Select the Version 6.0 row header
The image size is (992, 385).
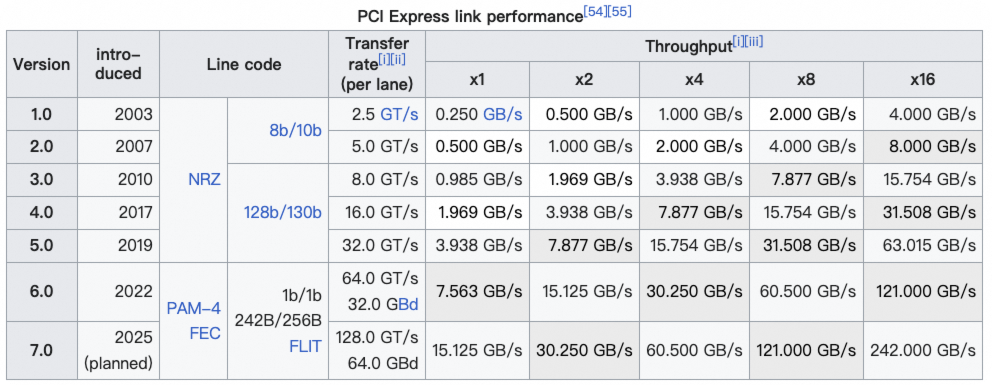[x=42, y=292]
